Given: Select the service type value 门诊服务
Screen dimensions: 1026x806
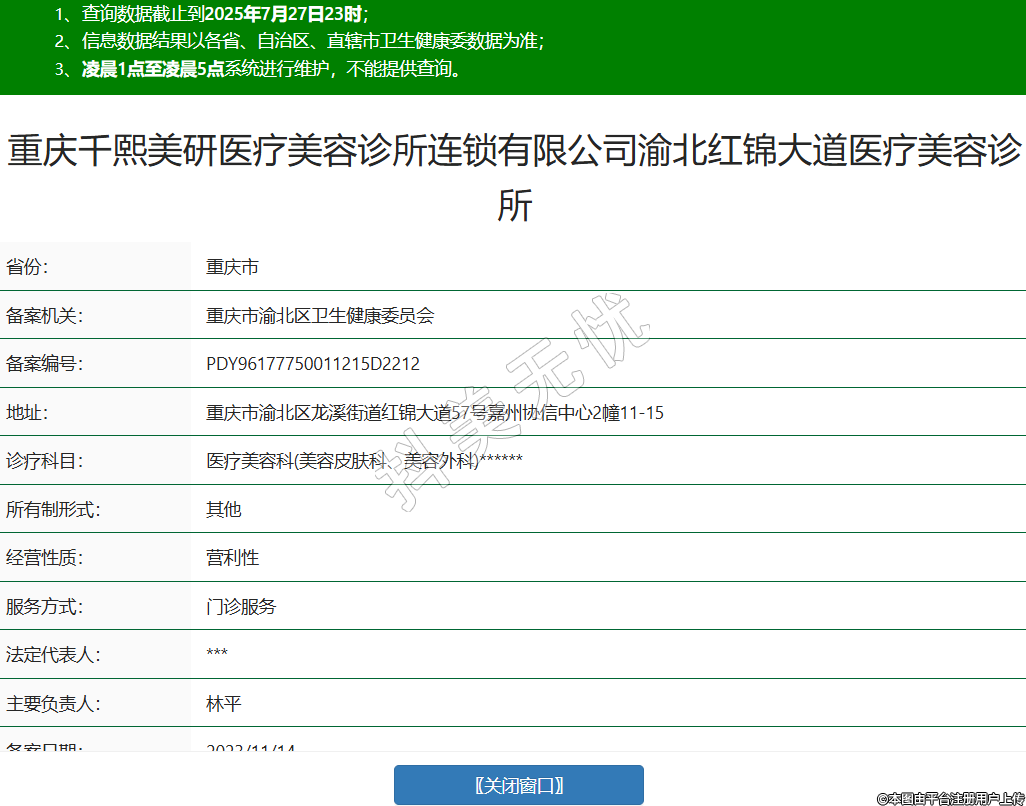Looking at the screenshot, I should (241, 606).
